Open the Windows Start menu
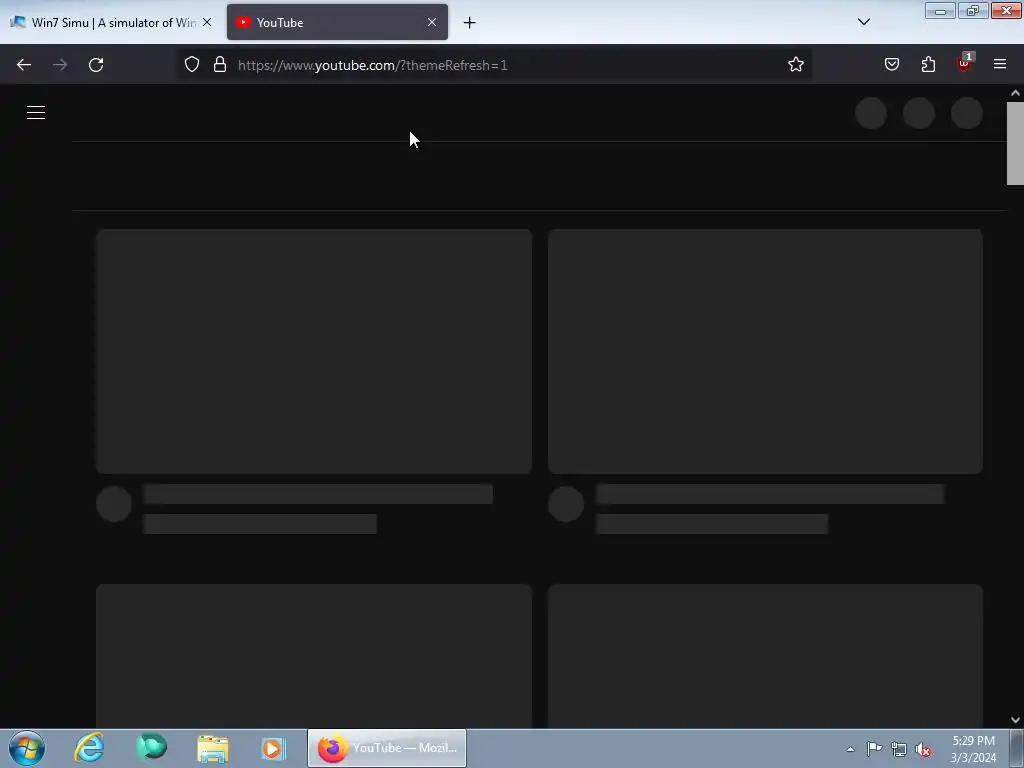1024x768 pixels. click(x=27, y=748)
